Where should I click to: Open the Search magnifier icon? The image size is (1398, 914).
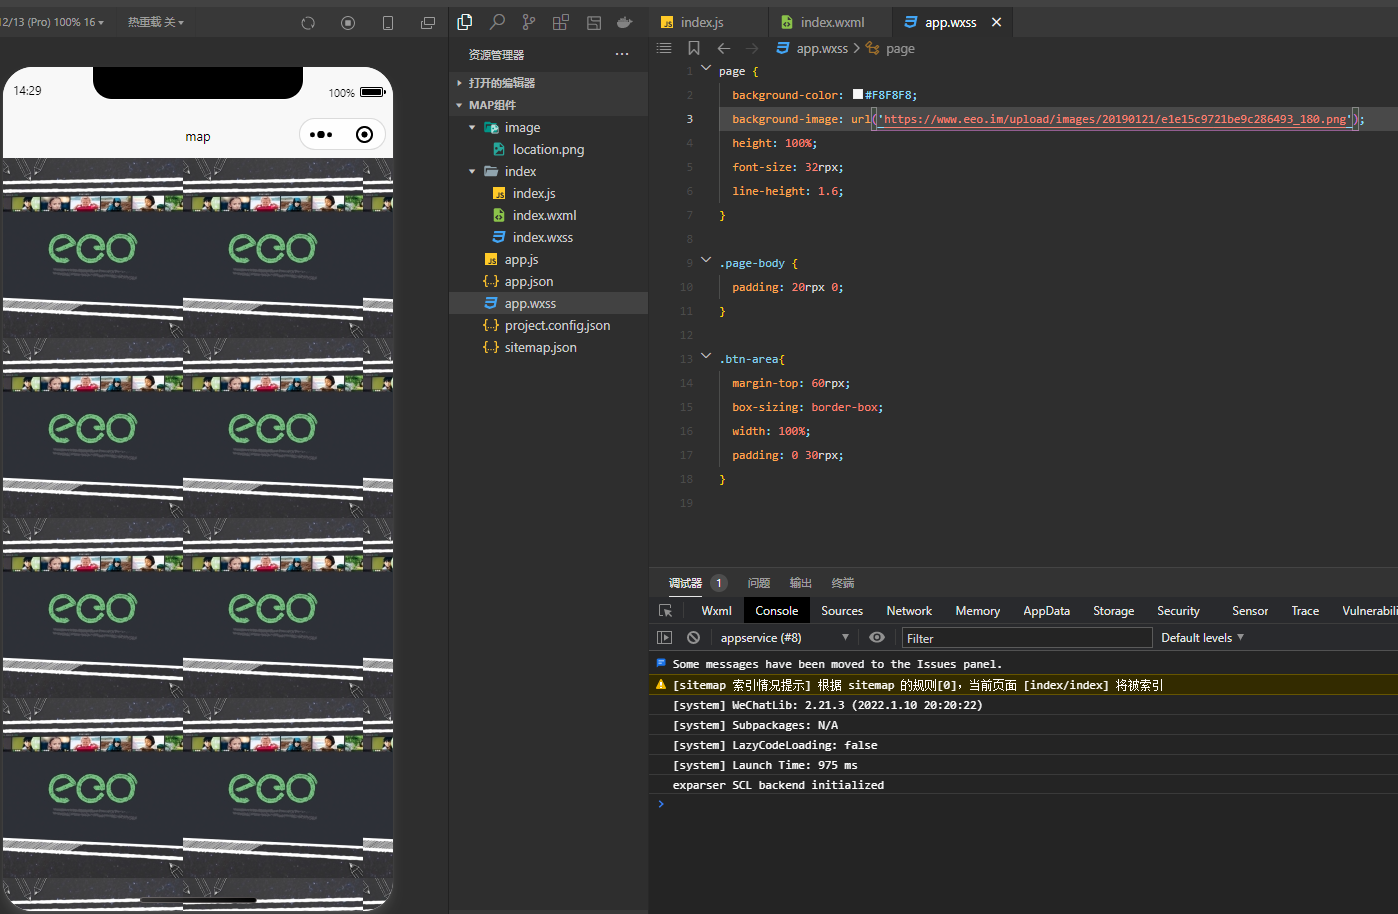coord(497,22)
